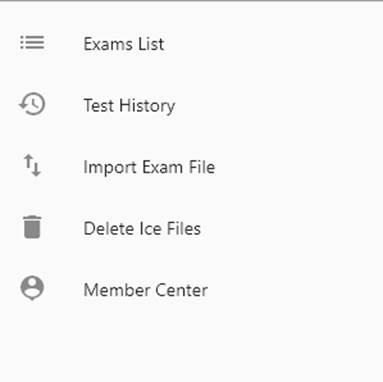This screenshot has height=382, width=383.
Task: Choose Delete Ice Files
Action: click(x=191, y=228)
